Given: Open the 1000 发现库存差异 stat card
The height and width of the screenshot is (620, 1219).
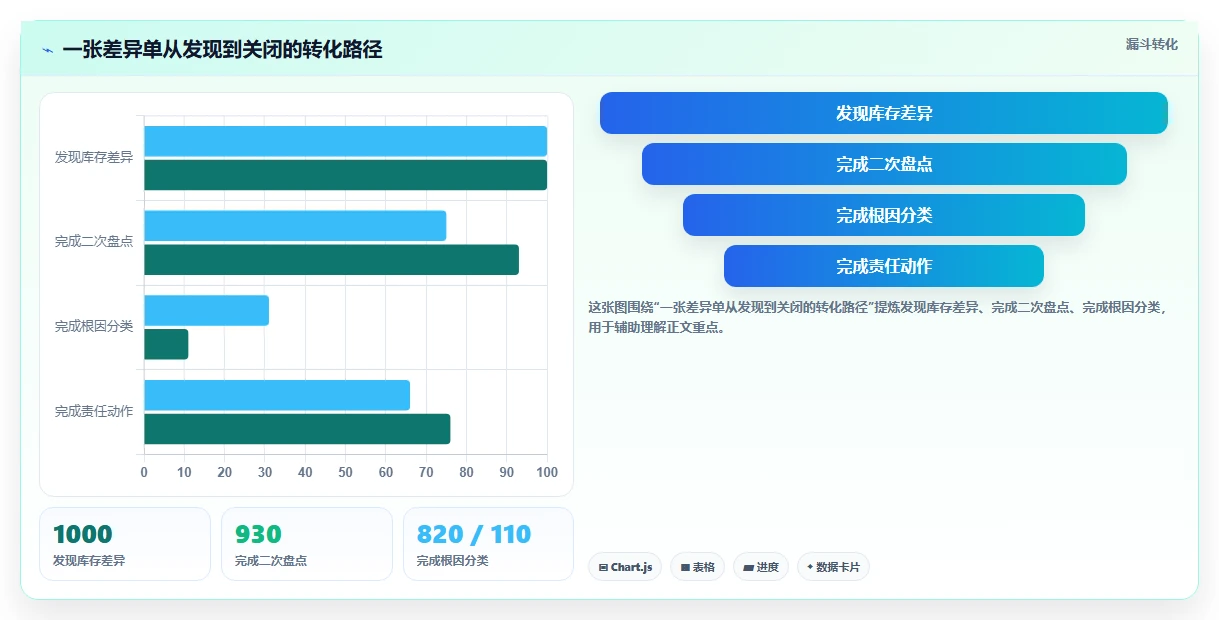Looking at the screenshot, I should [x=125, y=544].
